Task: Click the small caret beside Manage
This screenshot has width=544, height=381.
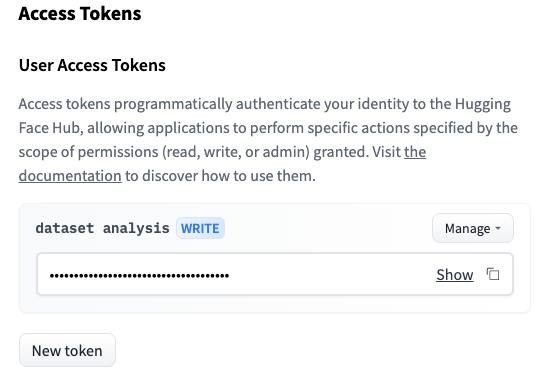Action: tap(498, 228)
